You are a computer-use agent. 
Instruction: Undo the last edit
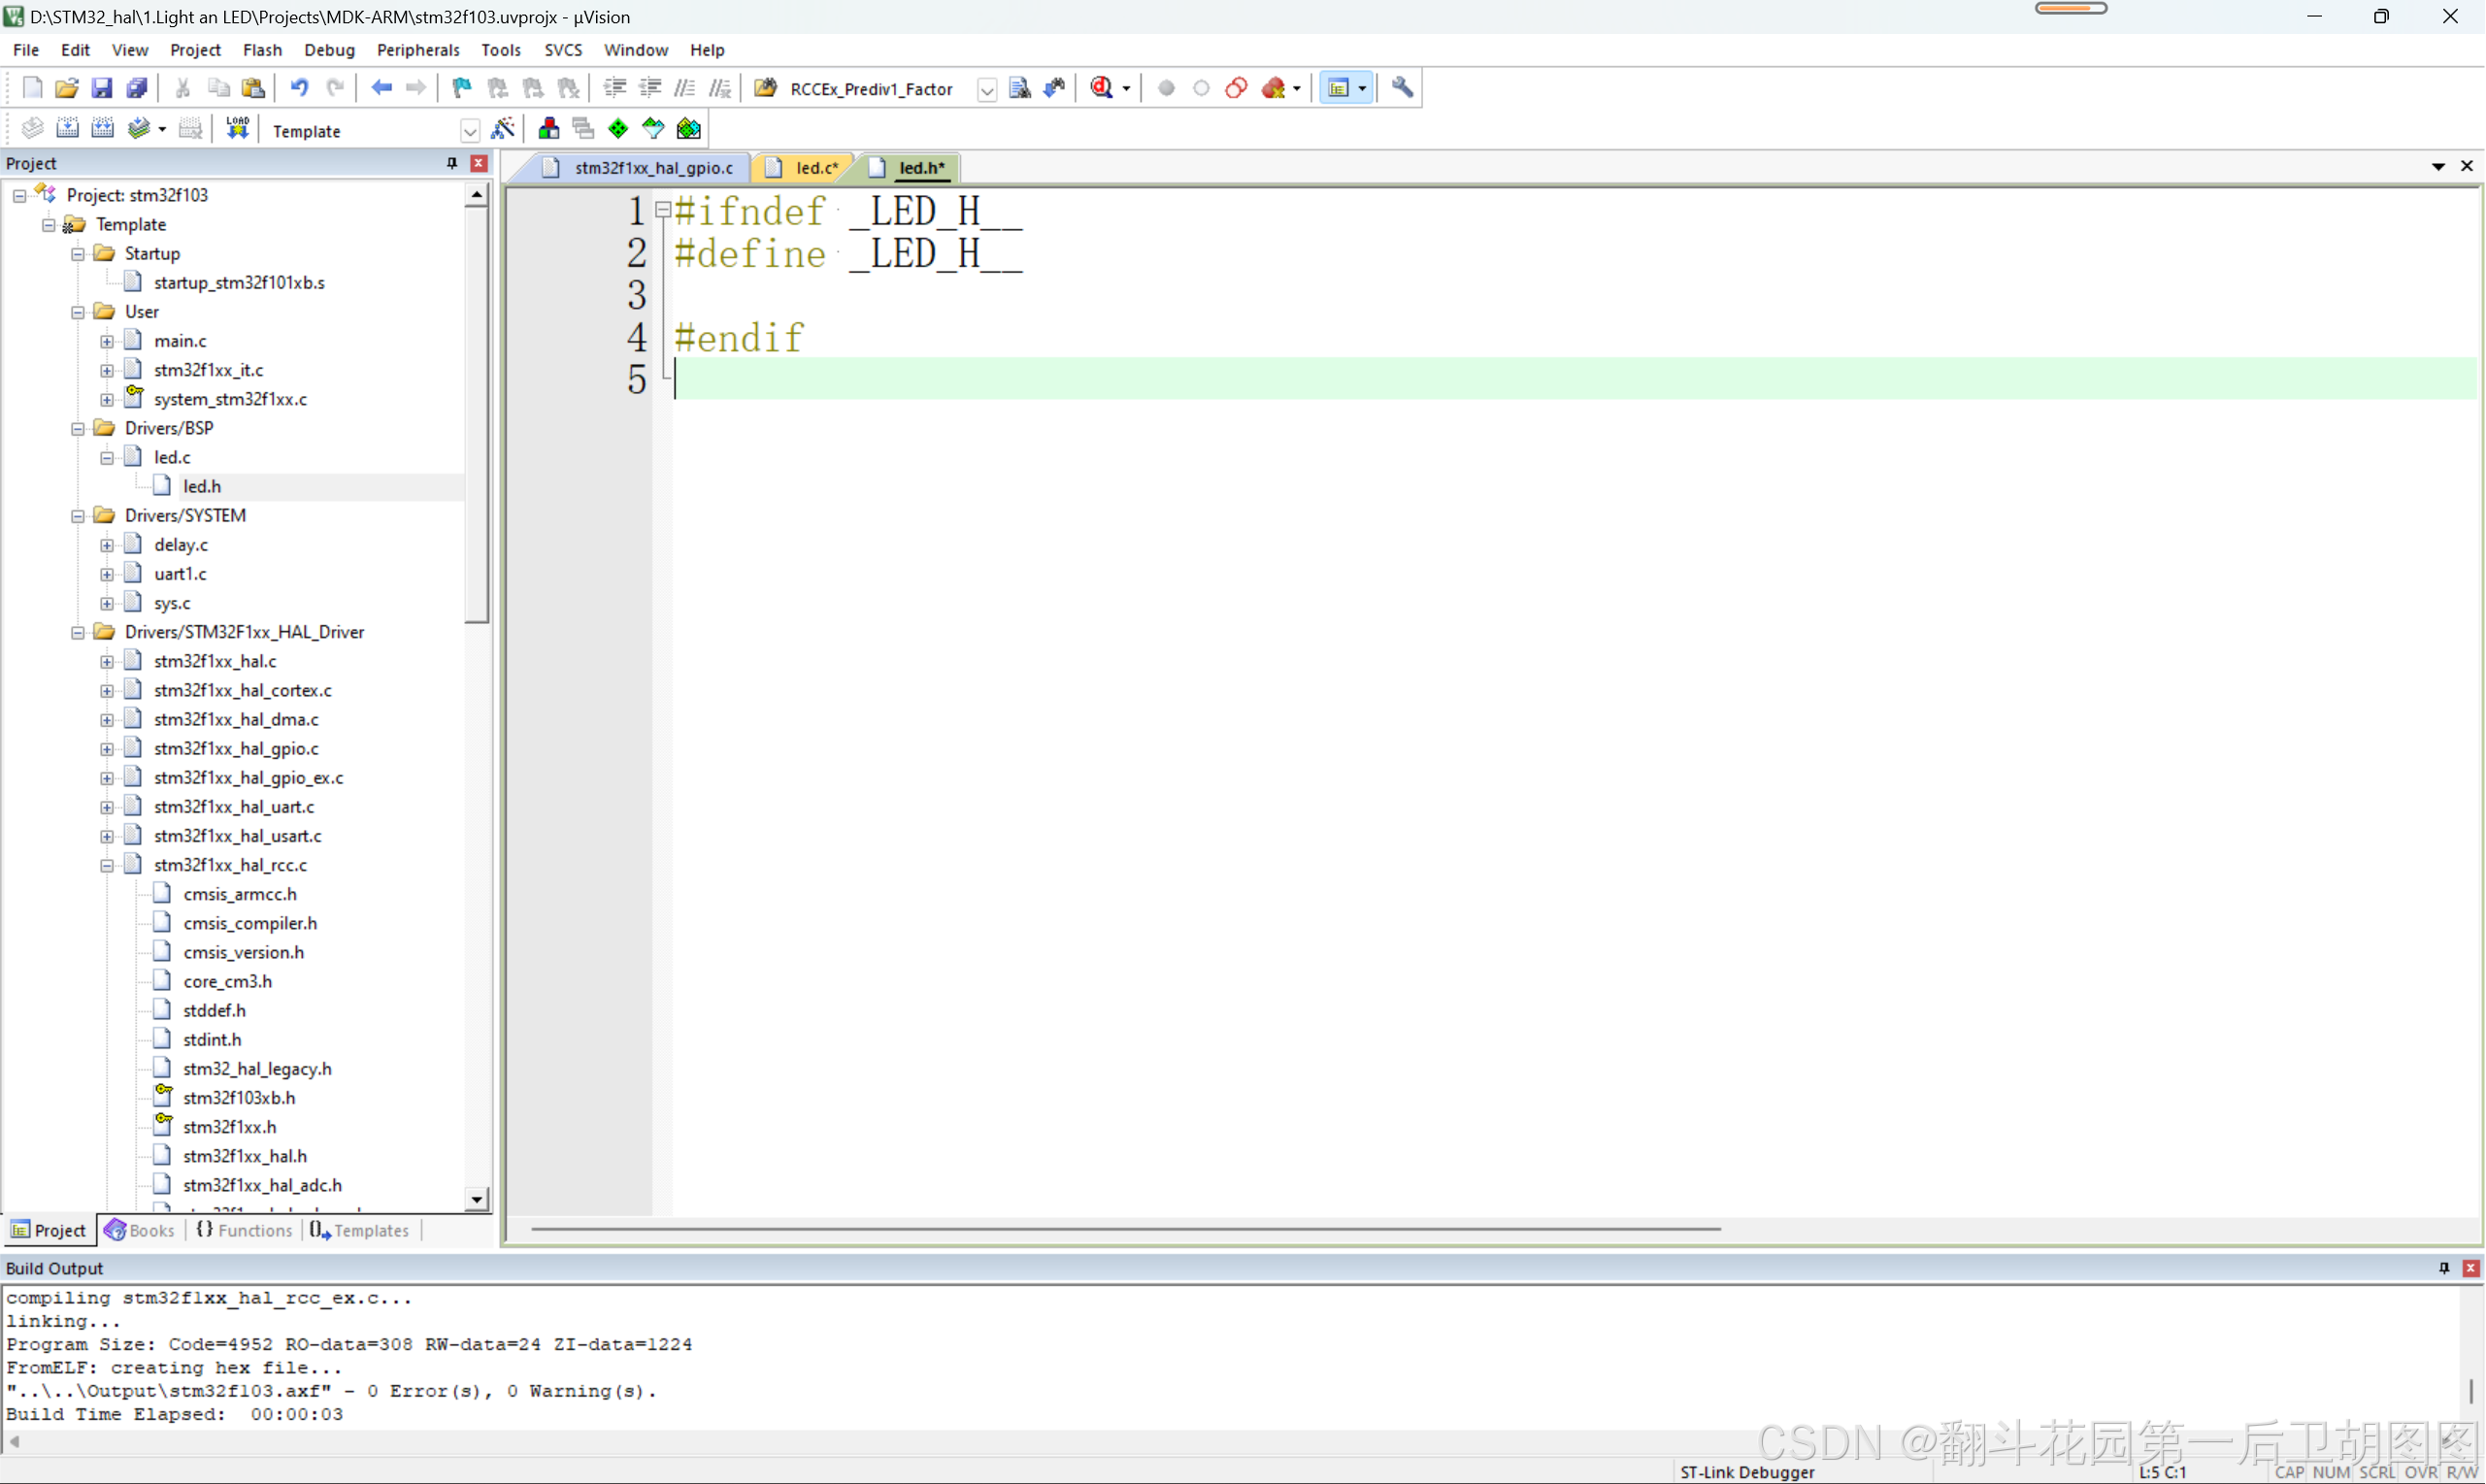(299, 88)
